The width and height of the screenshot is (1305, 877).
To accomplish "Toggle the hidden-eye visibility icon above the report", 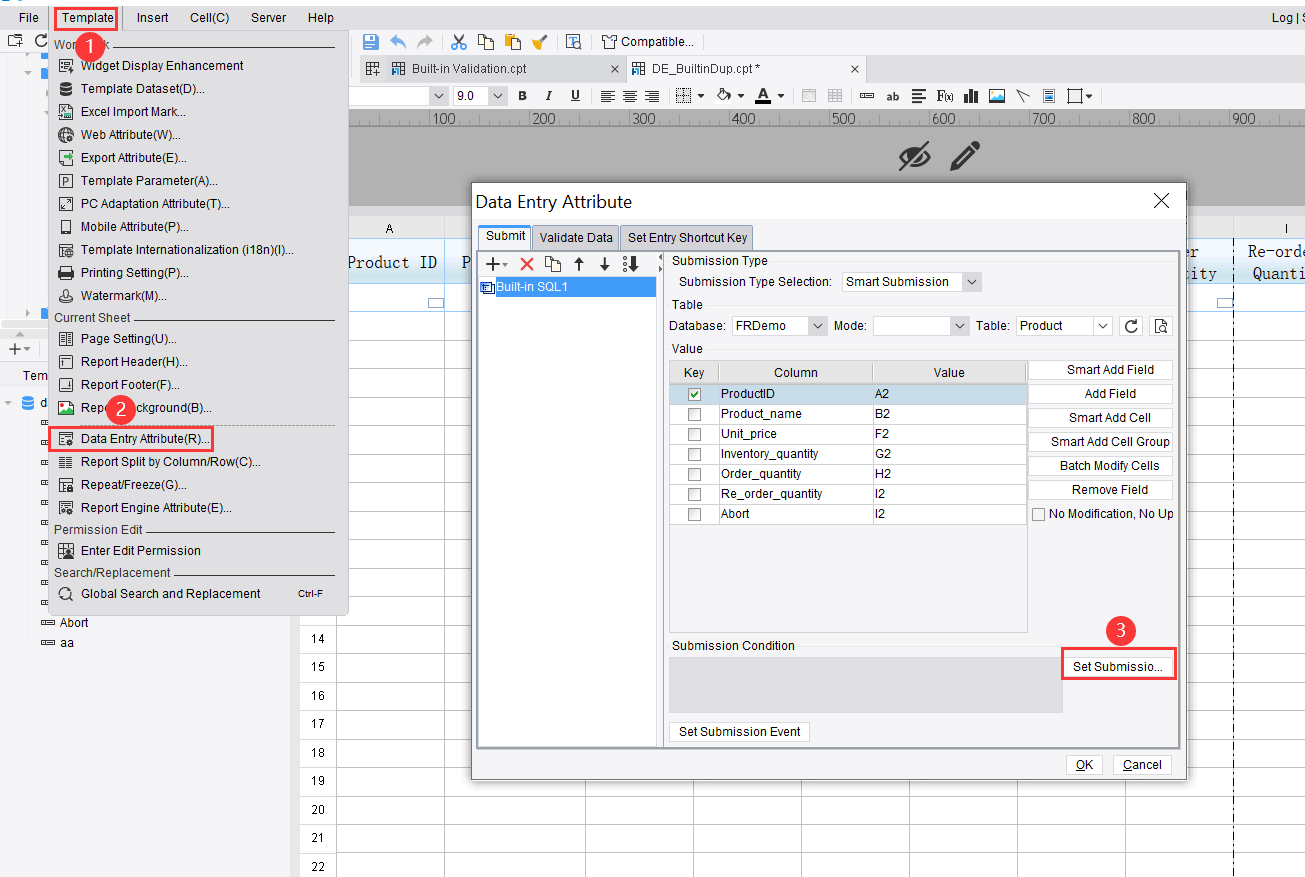I will point(914,156).
